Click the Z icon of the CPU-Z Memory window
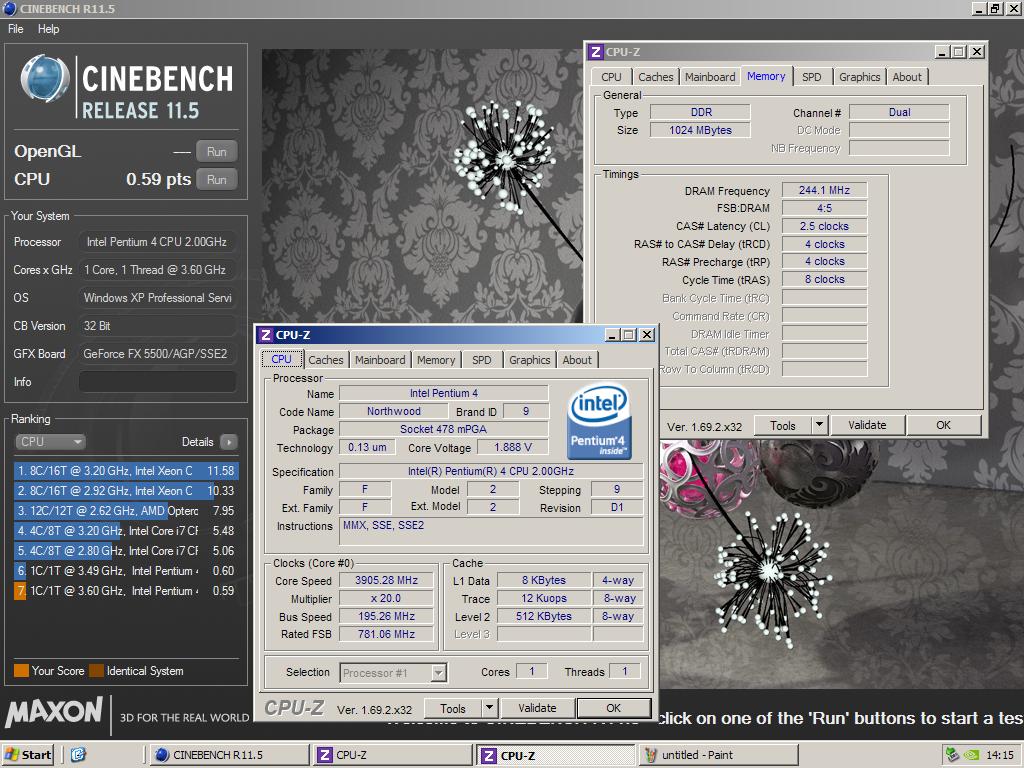The image size is (1024, 768). [x=595, y=52]
